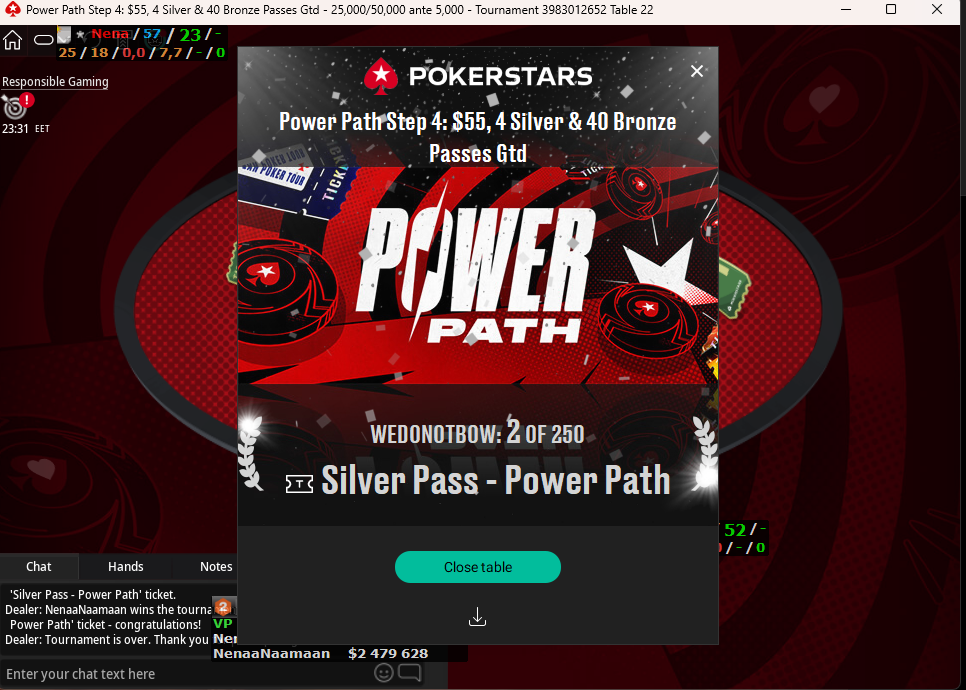Click the Close table button
Image resolution: width=966 pixels, height=690 pixels.
(477, 567)
